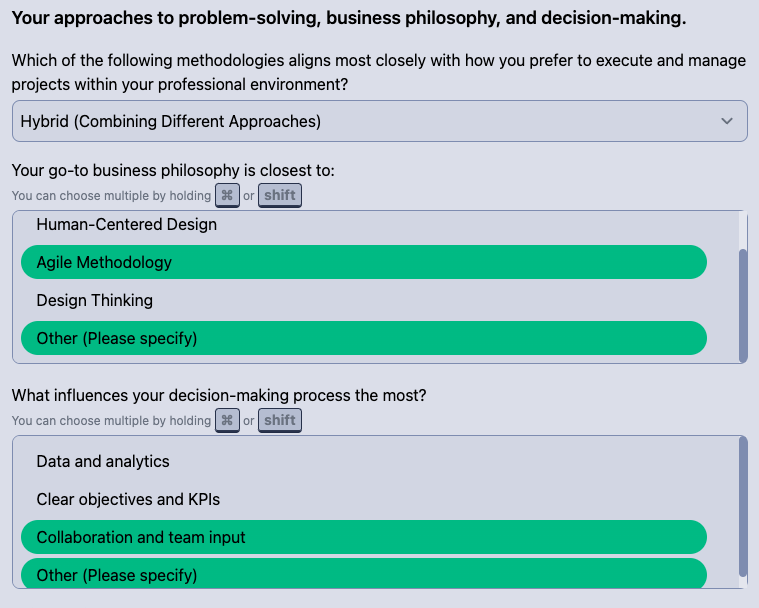The width and height of the screenshot is (759, 608).
Task: Pick Clear objectives and KPIs option
Action: [128, 499]
